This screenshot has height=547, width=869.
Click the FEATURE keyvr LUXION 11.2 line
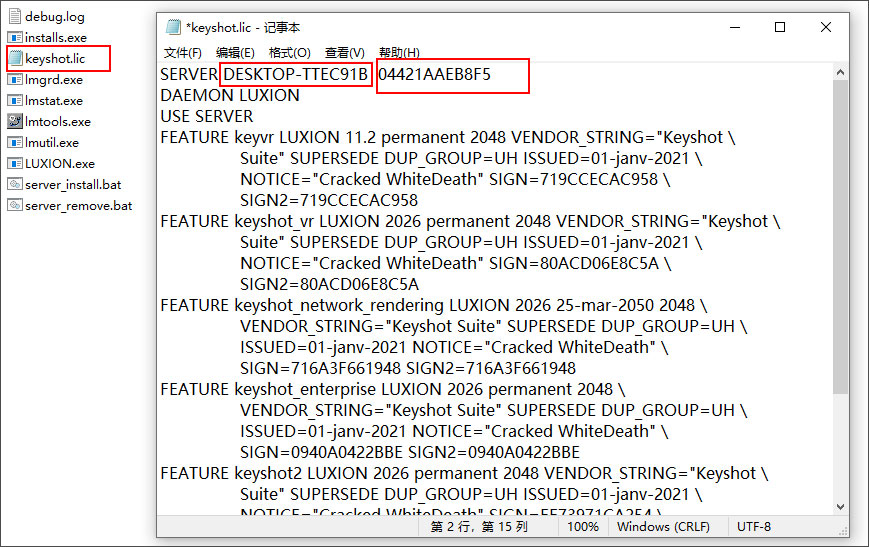tap(448, 137)
